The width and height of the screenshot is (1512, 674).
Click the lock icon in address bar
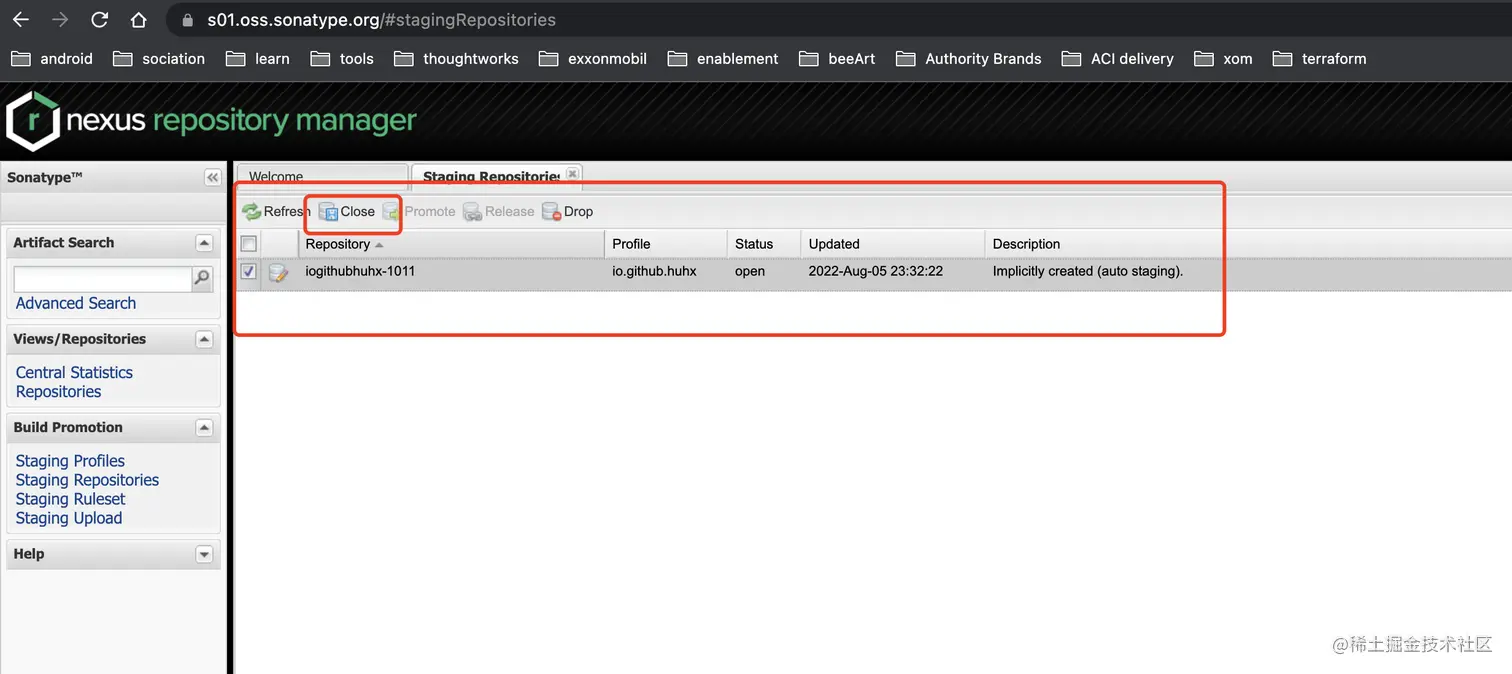coord(187,20)
